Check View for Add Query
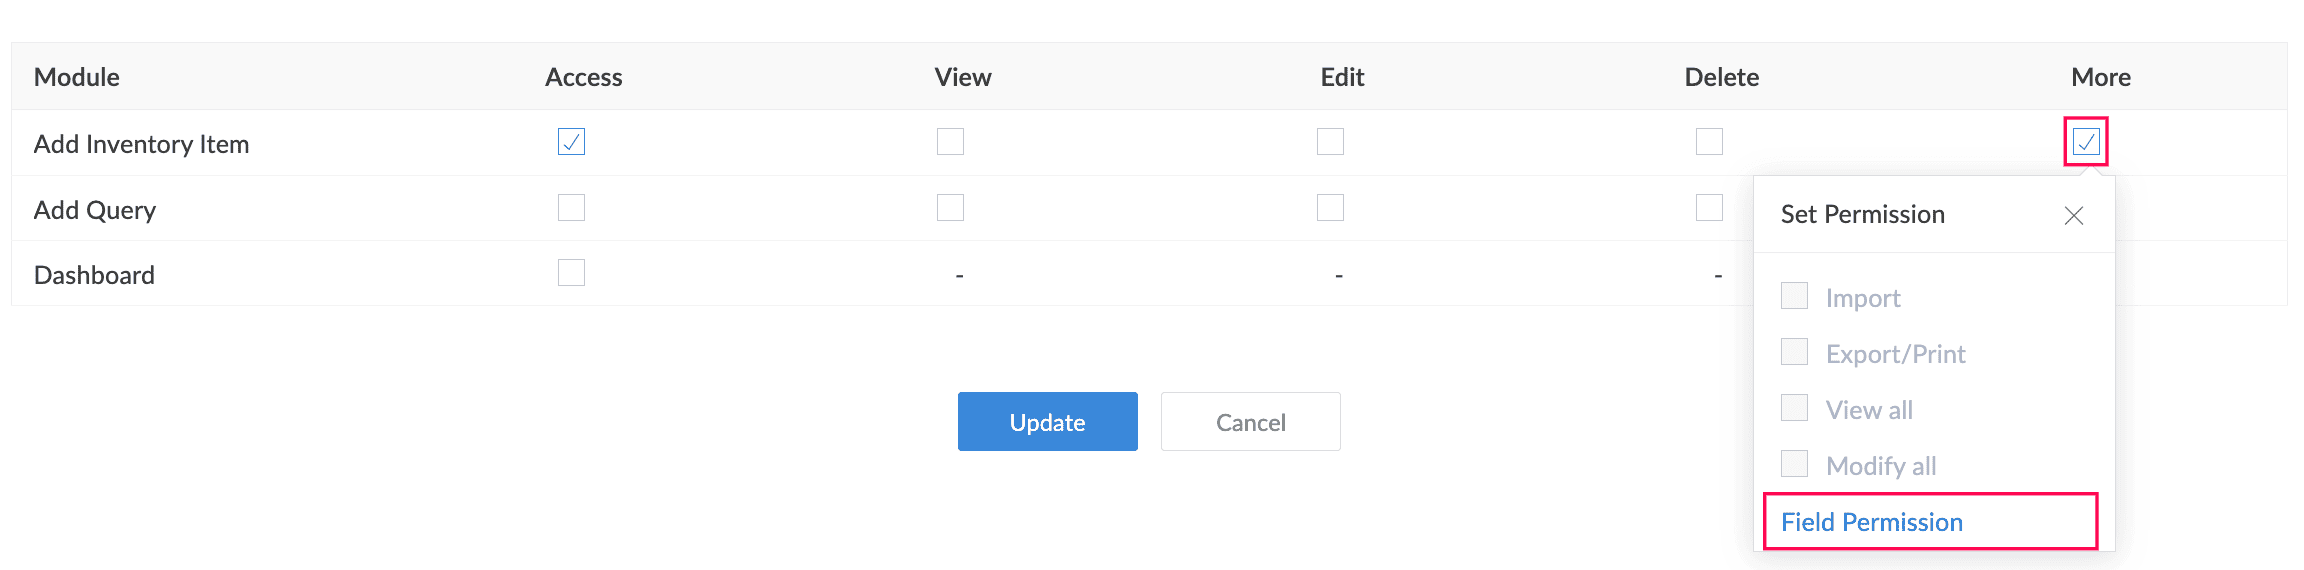 [950, 208]
